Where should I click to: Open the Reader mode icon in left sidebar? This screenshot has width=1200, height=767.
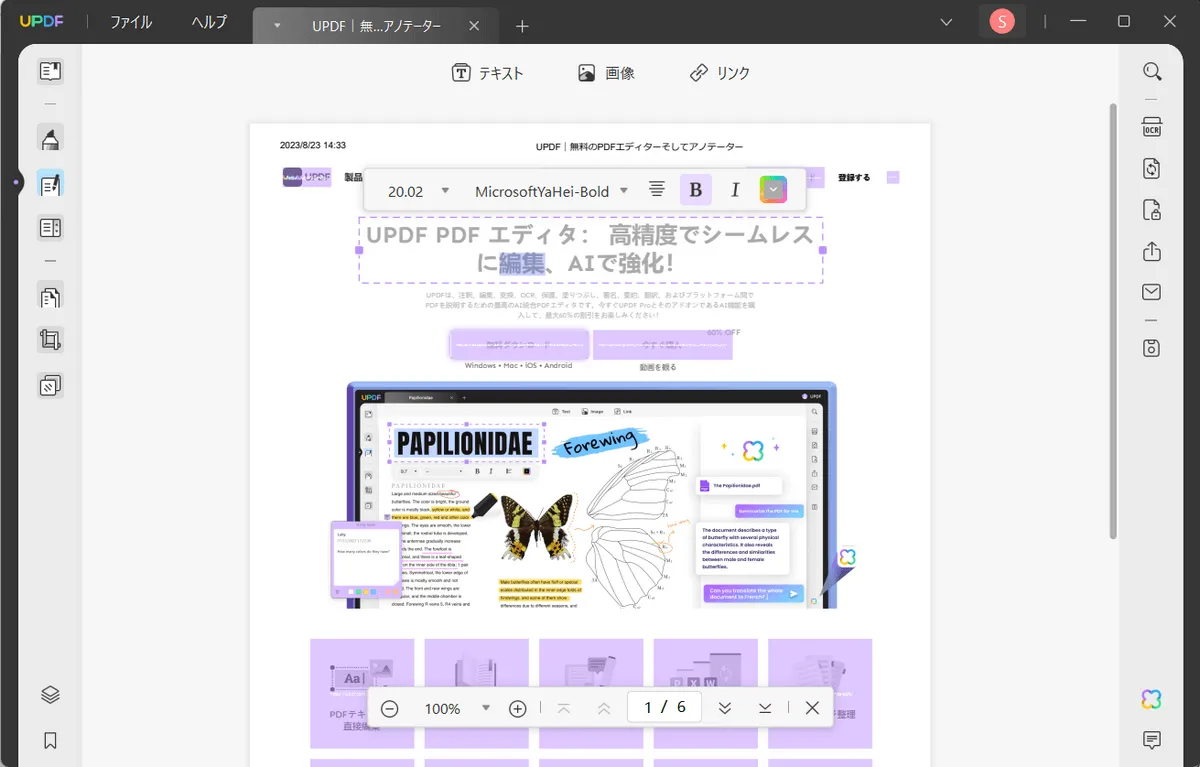[x=50, y=71]
